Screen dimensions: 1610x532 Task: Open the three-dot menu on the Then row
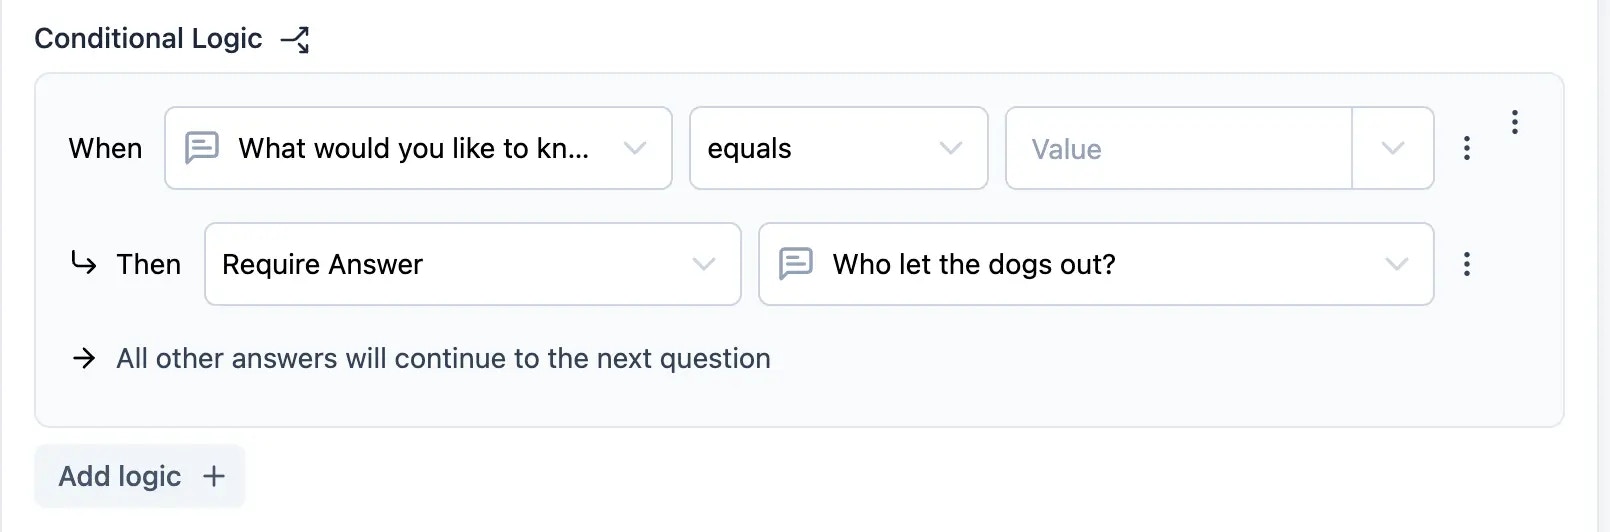pos(1467,264)
